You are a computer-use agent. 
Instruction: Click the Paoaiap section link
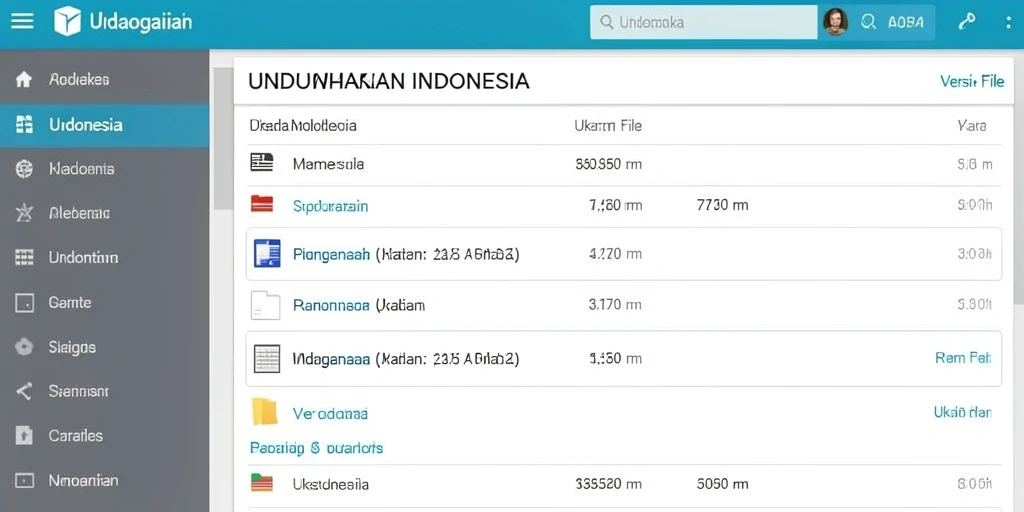316,448
